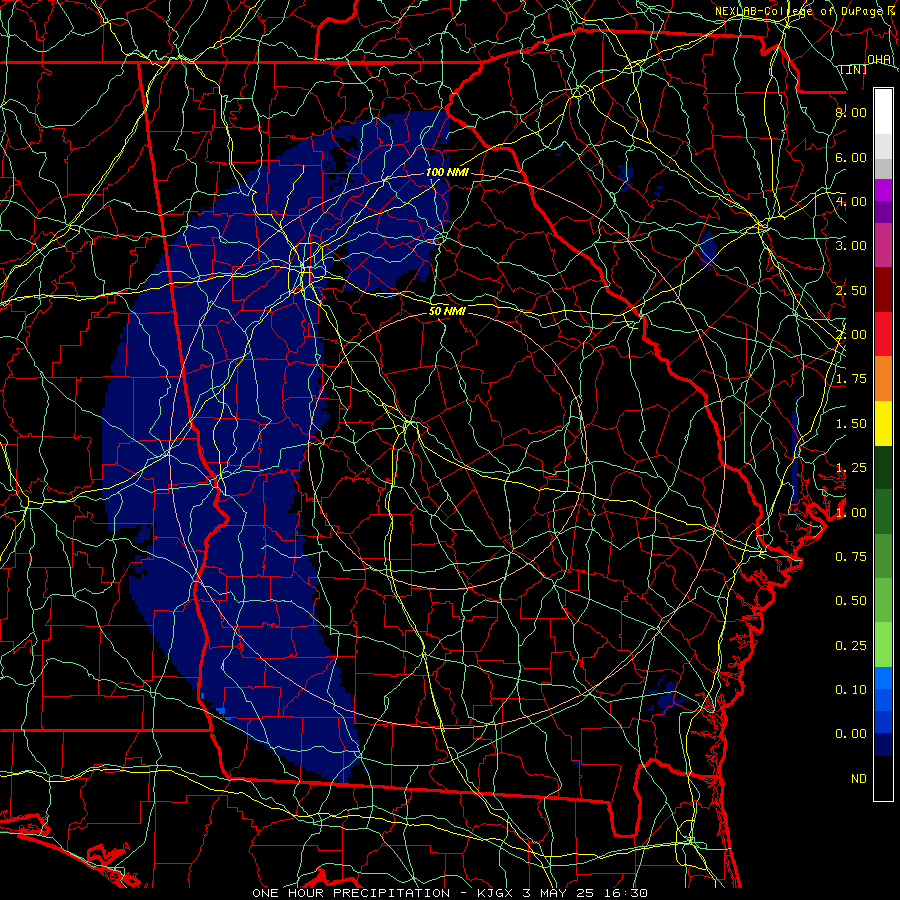Image resolution: width=900 pixels, height=900 pixels.
Task: Click the white swatch at top of legend
Action: coord(883,111)
